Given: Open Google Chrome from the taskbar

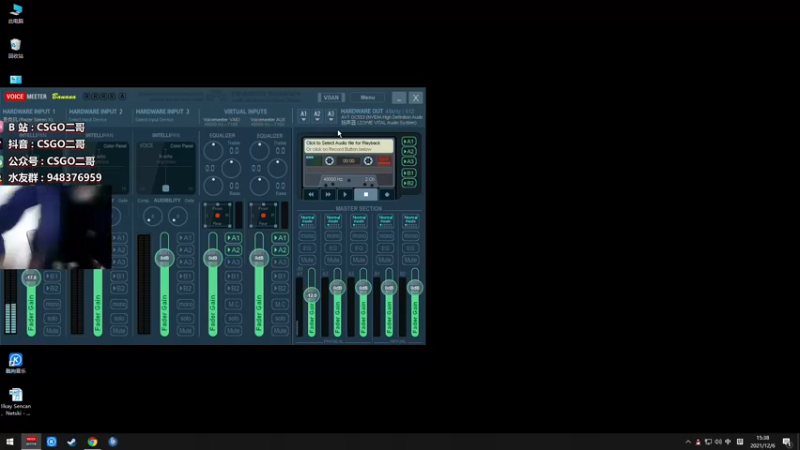Looking at the screenshot, I should point(92,442).
